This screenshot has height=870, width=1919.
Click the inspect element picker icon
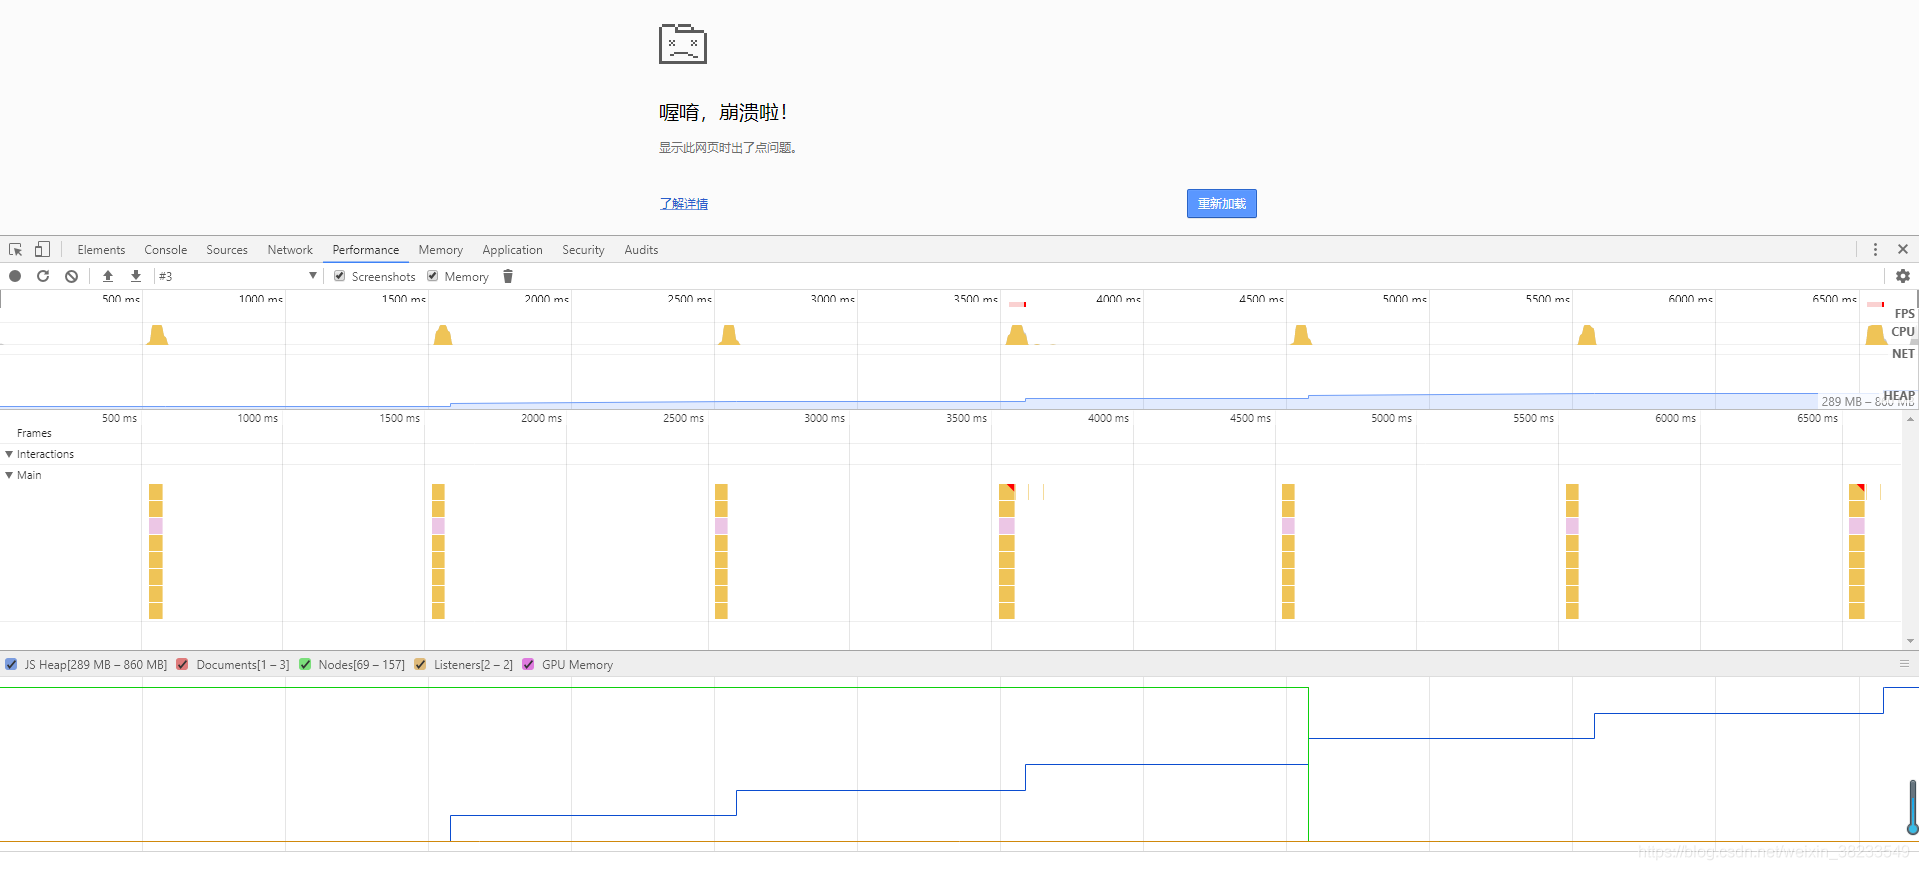pos(15,250)
